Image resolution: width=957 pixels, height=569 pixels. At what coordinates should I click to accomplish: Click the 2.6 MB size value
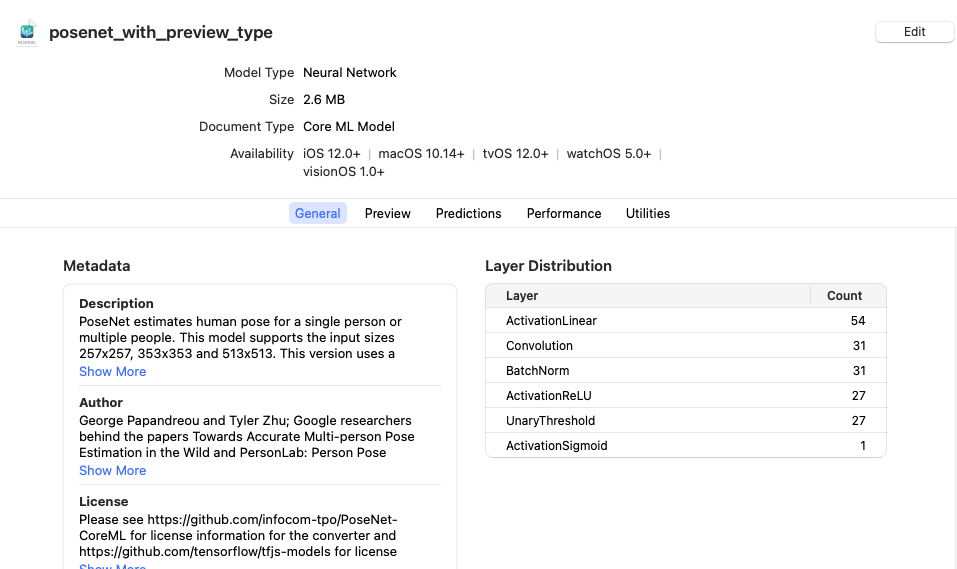[x=324, y=100]
